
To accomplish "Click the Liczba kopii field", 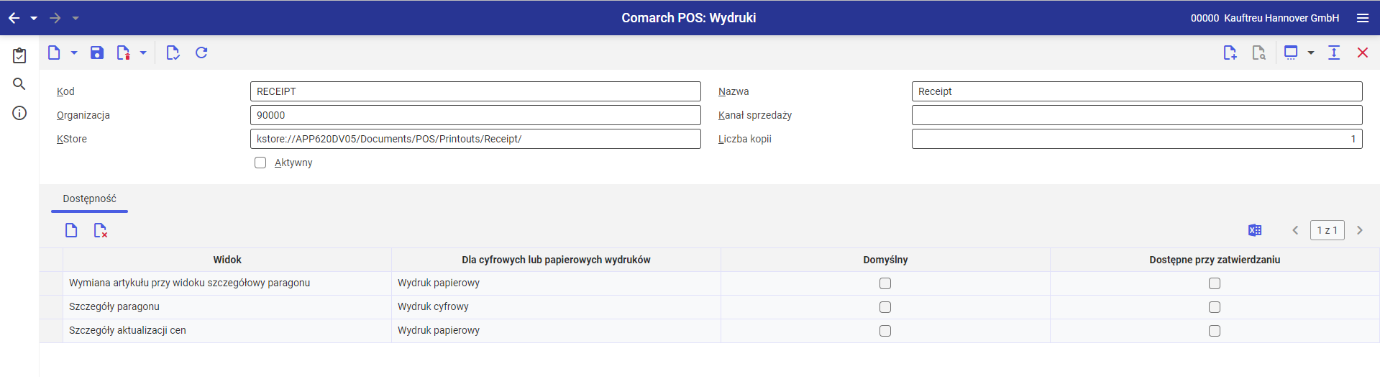I will tap(1137, 139).
